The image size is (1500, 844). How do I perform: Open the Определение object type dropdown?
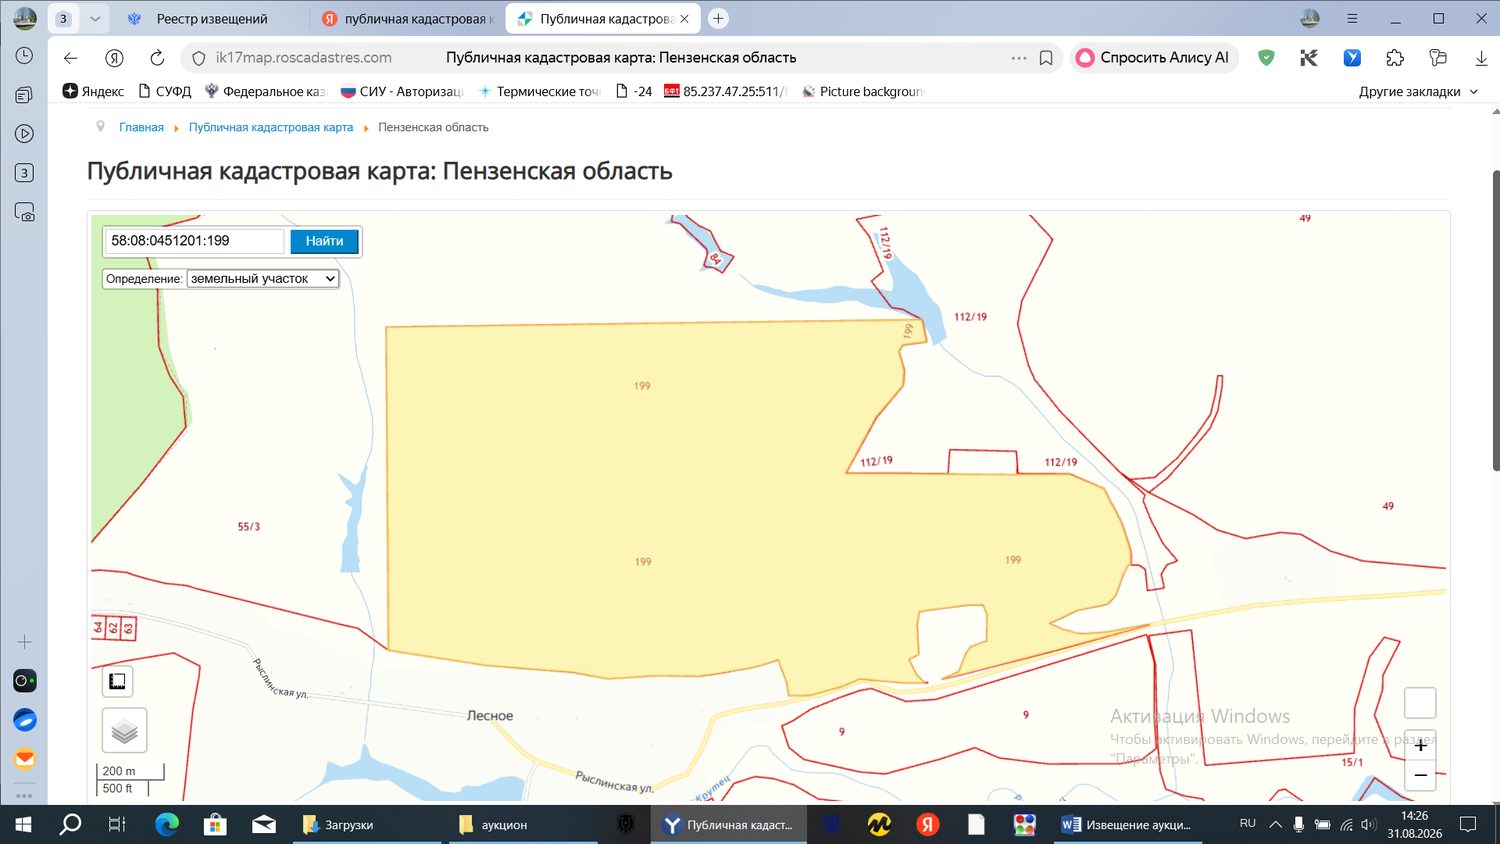point(263,279)
